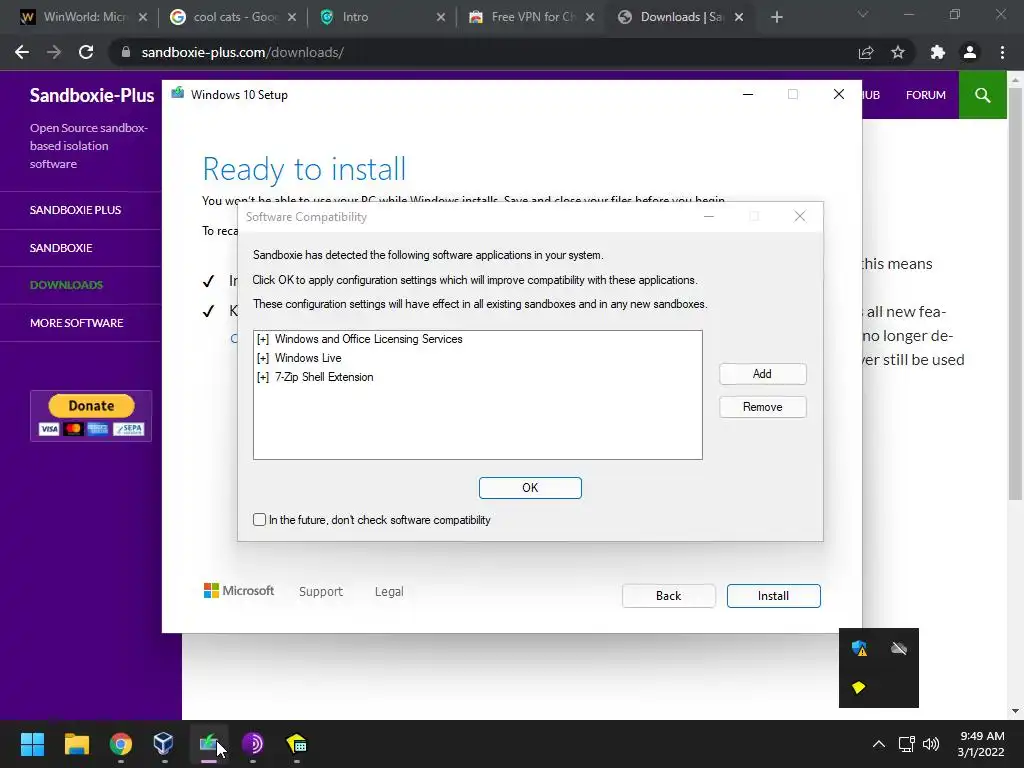Open Chrome from the taskbar
Image resolution: width=1024 pixels, height=768 pixels.
121,744
